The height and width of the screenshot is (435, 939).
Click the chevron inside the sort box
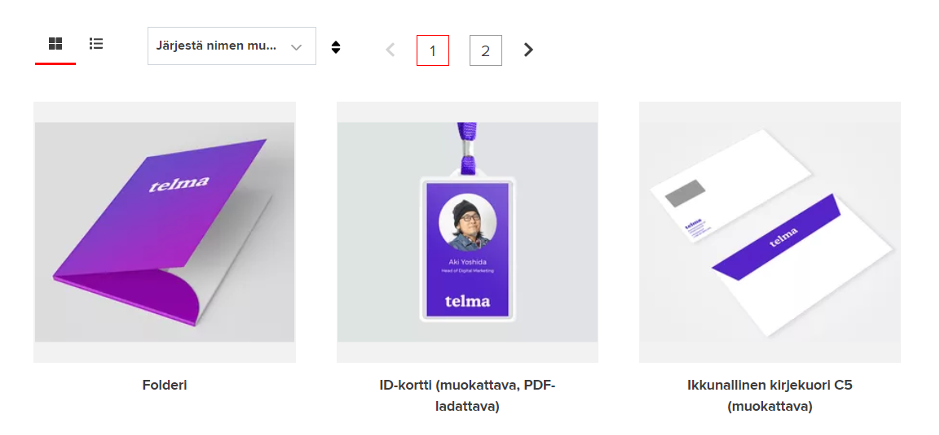(x=296, y=47)
